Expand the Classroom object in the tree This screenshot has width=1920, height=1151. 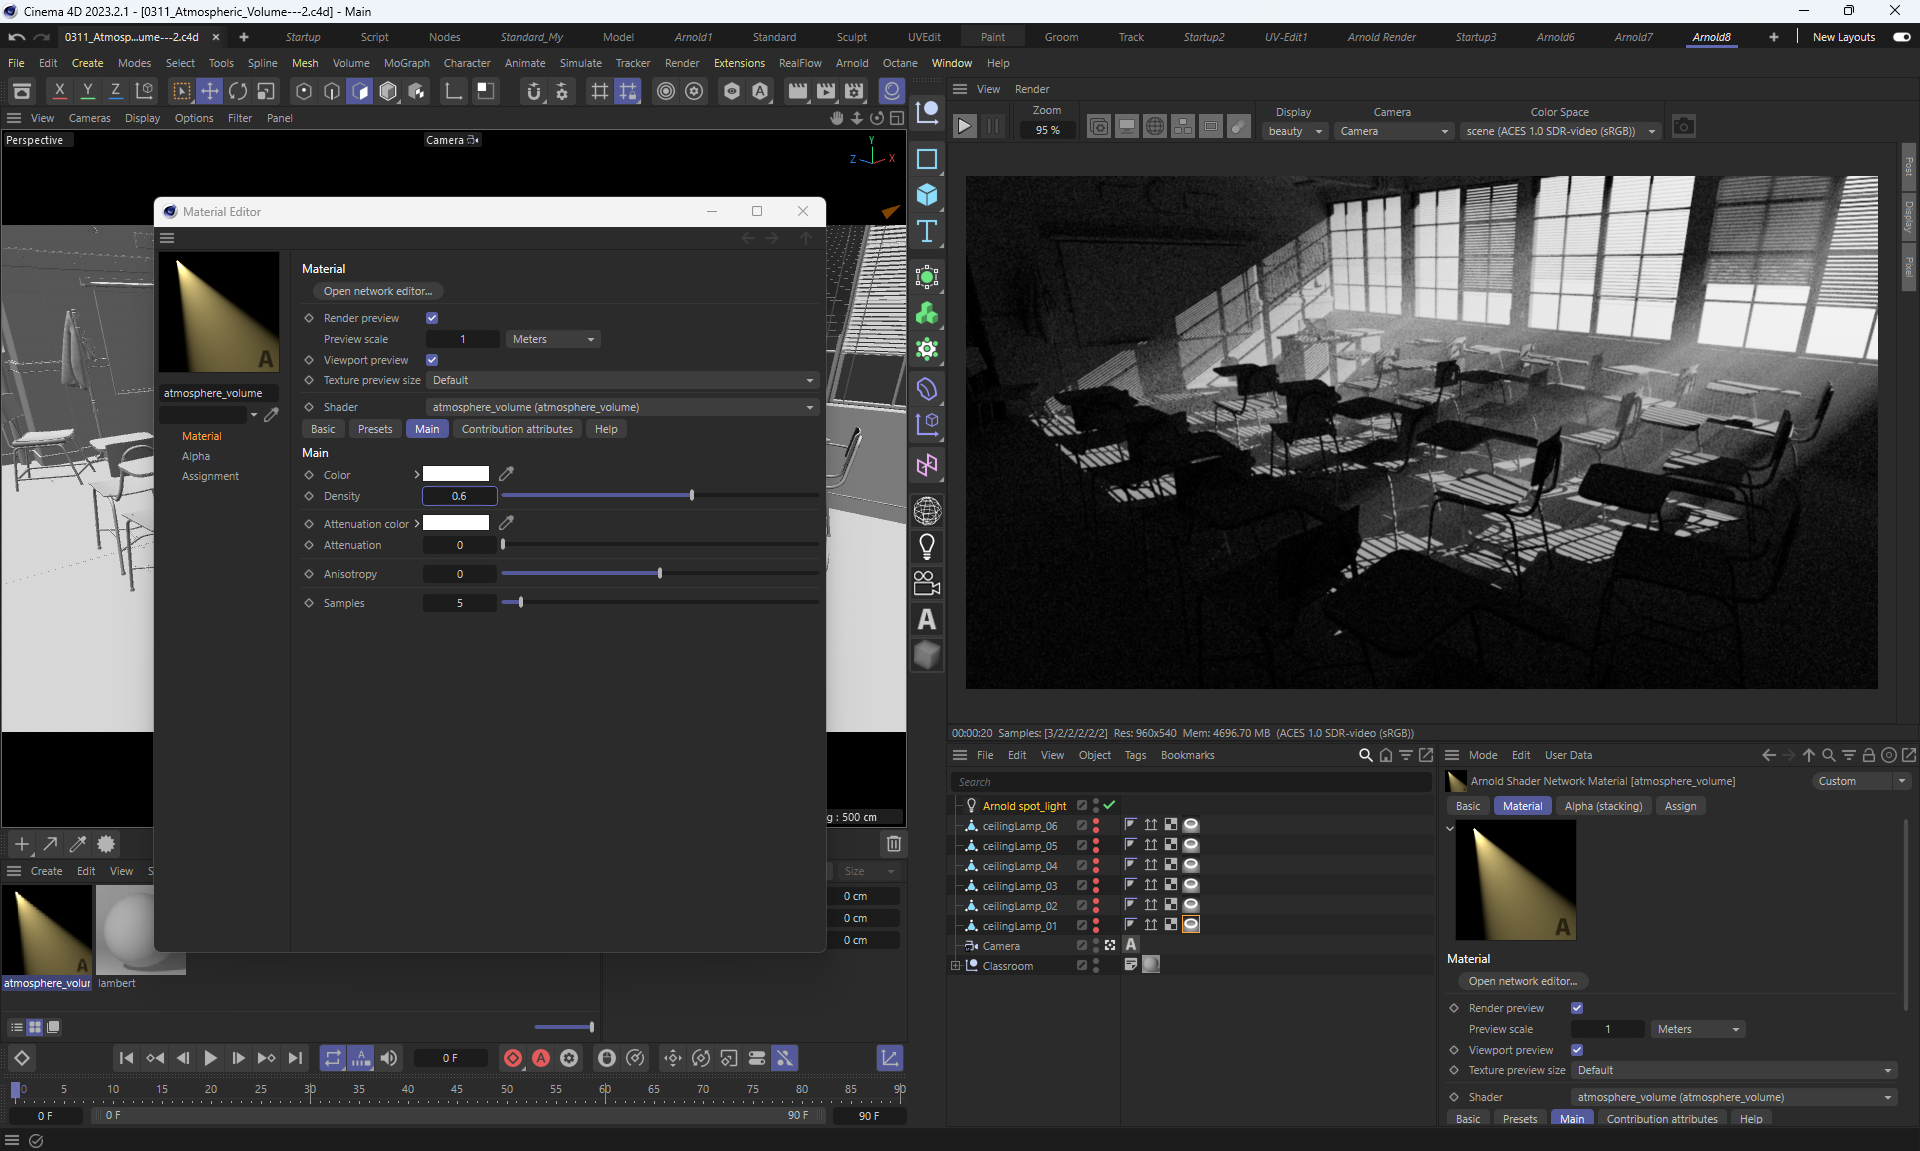pyautogui.click(x=955, y=966)
